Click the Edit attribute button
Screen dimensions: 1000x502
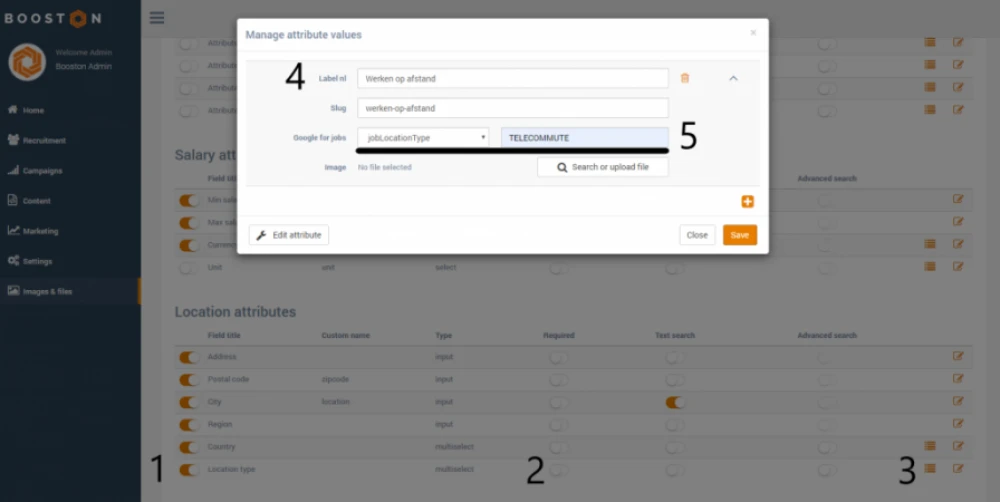[x=289, y=235]
